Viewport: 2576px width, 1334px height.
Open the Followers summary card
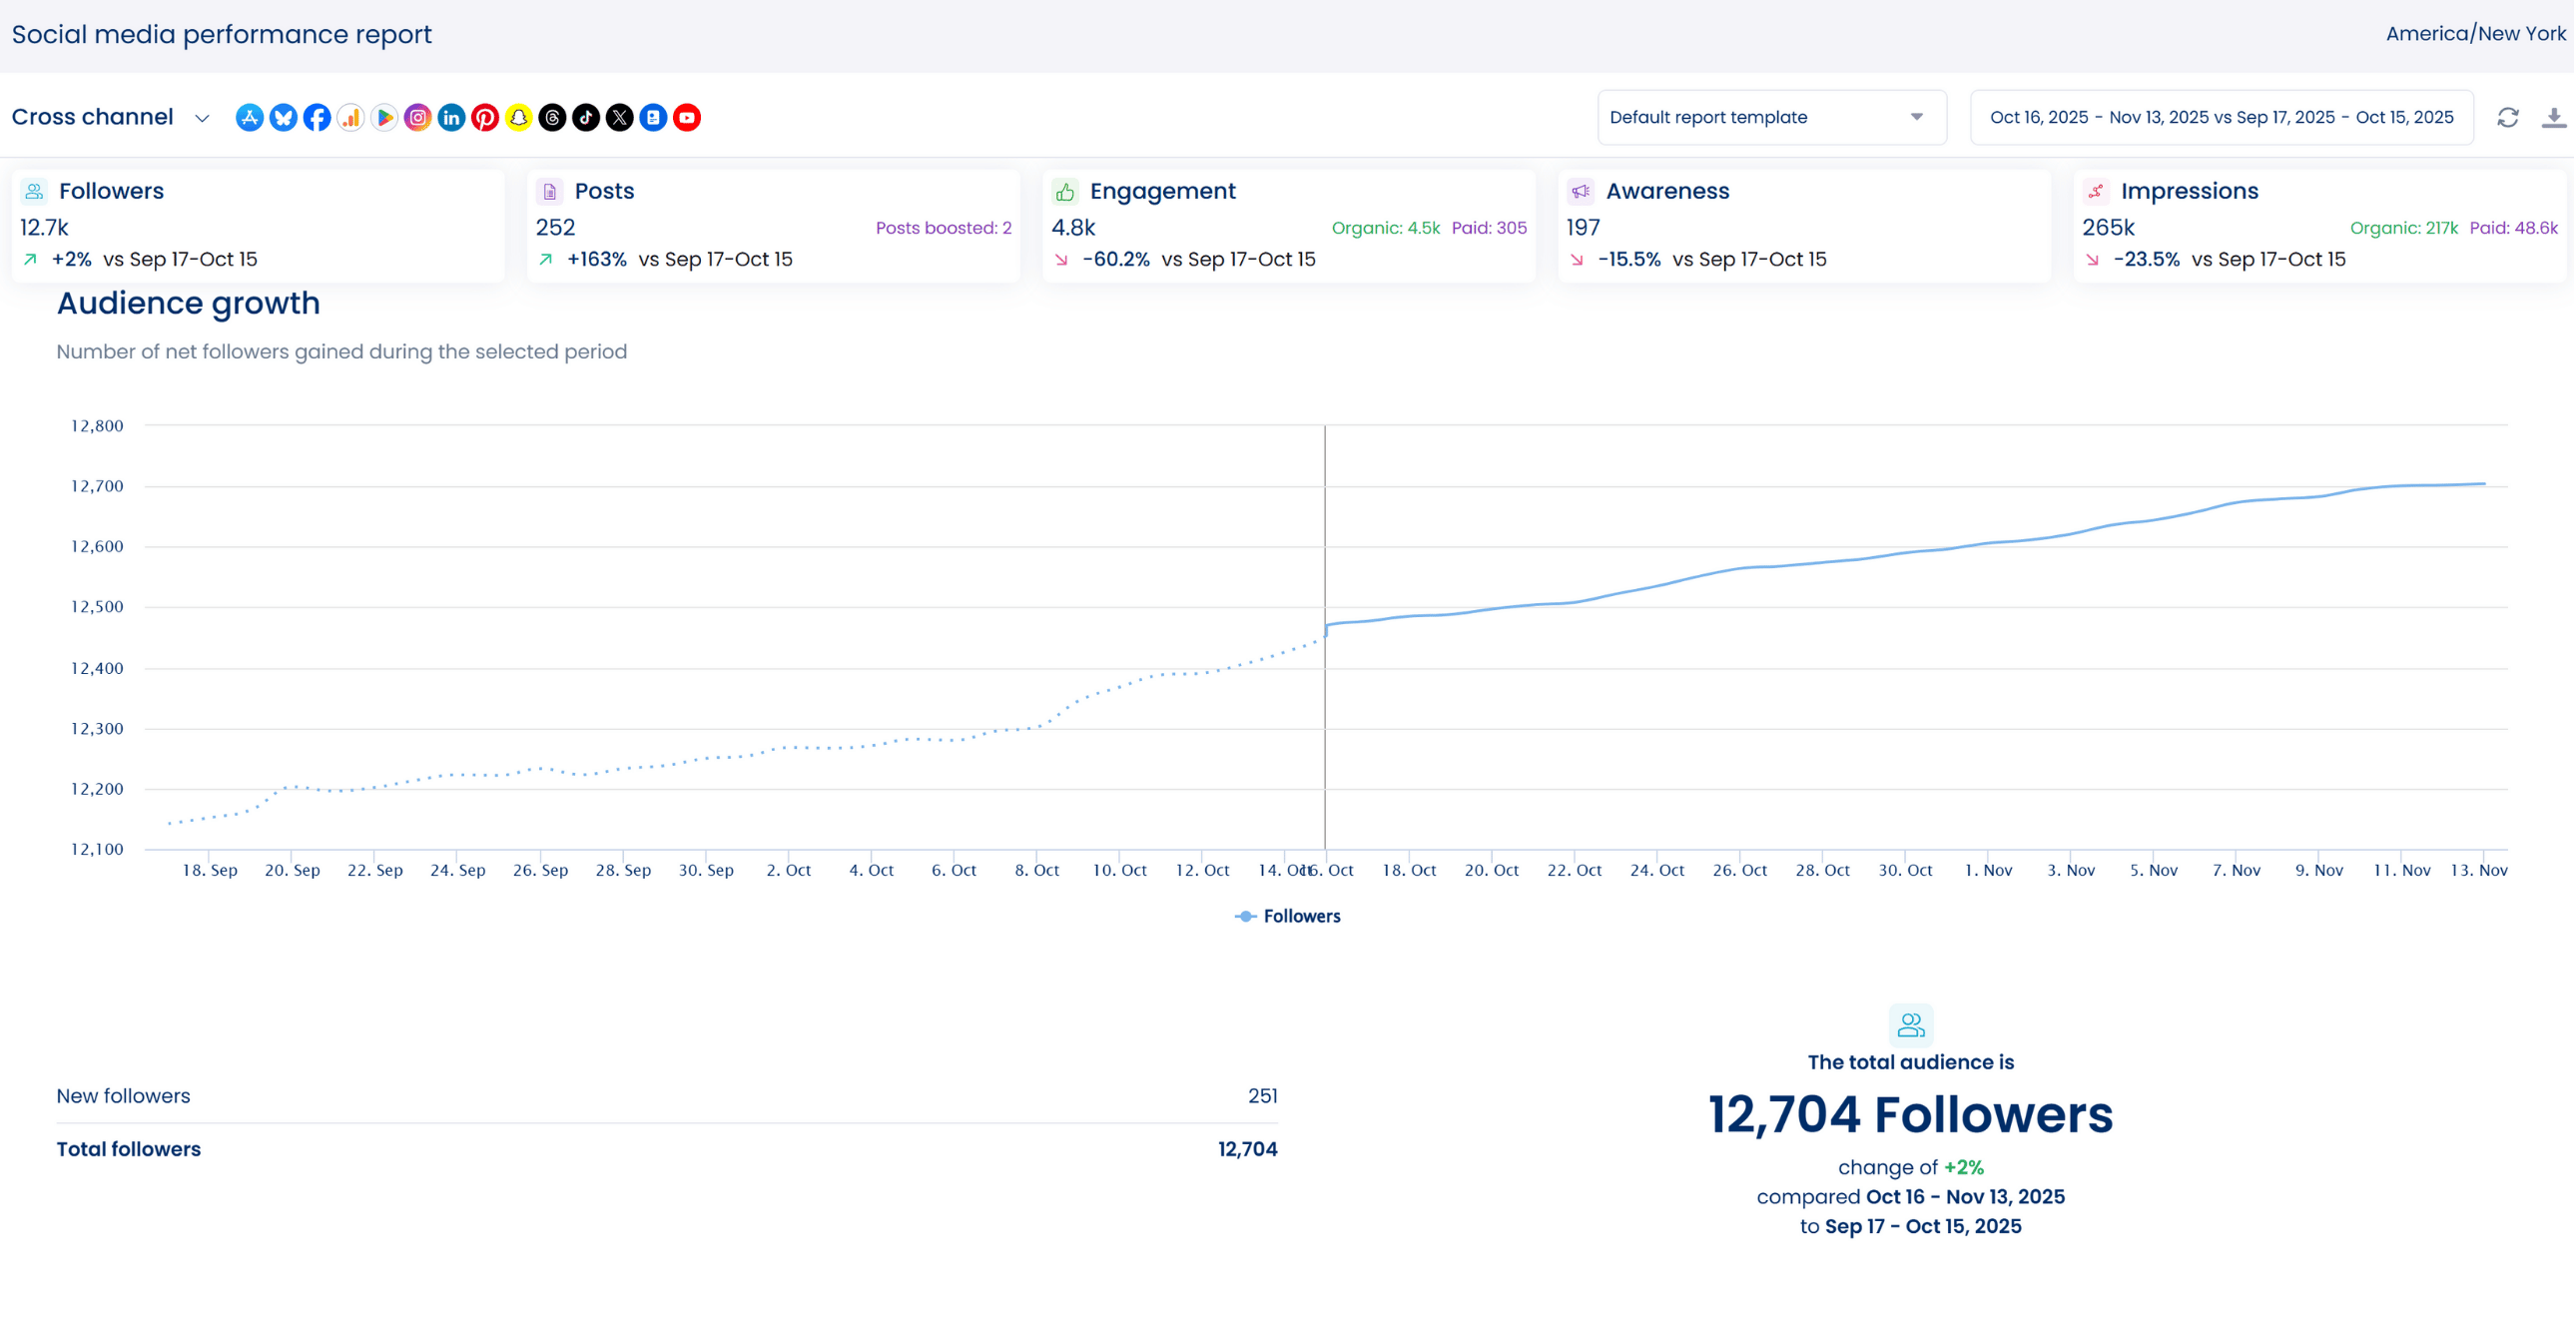click(258, 225)
